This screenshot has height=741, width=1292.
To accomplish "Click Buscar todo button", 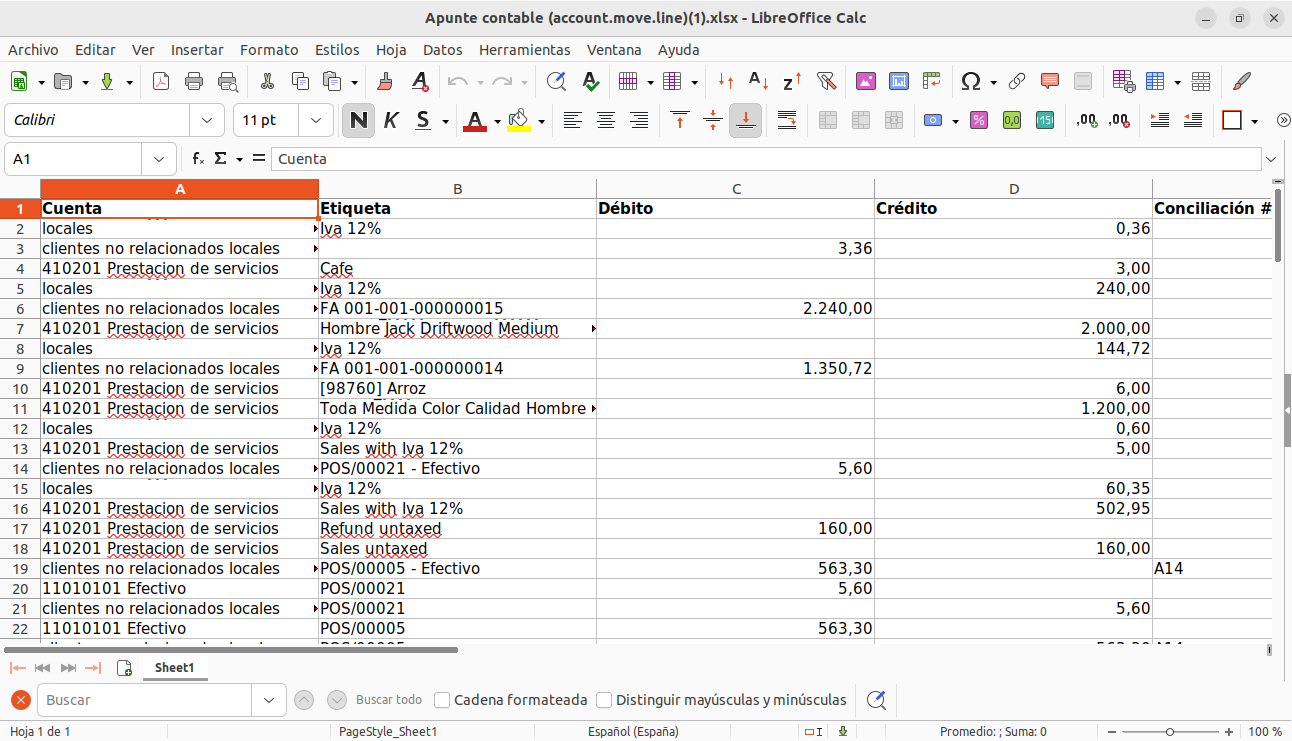I will [x=389, y=700].
